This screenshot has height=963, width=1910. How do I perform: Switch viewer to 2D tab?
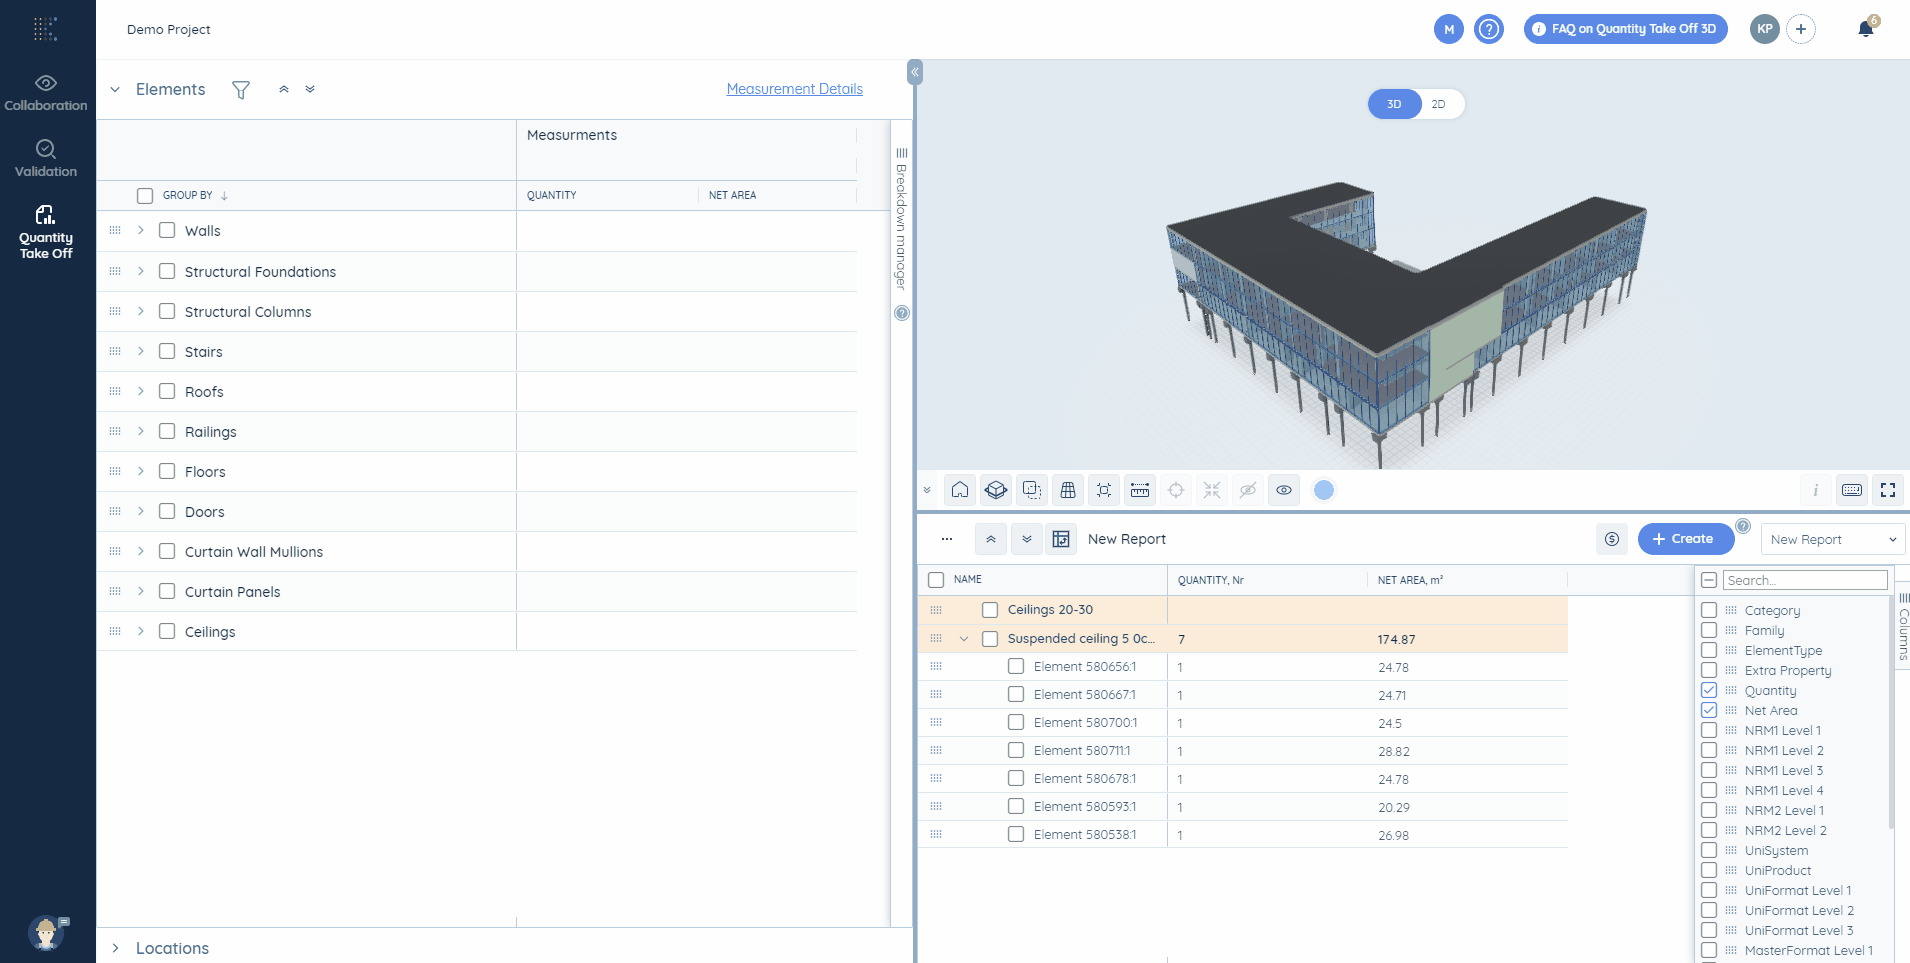click(x=1438, y=104)
